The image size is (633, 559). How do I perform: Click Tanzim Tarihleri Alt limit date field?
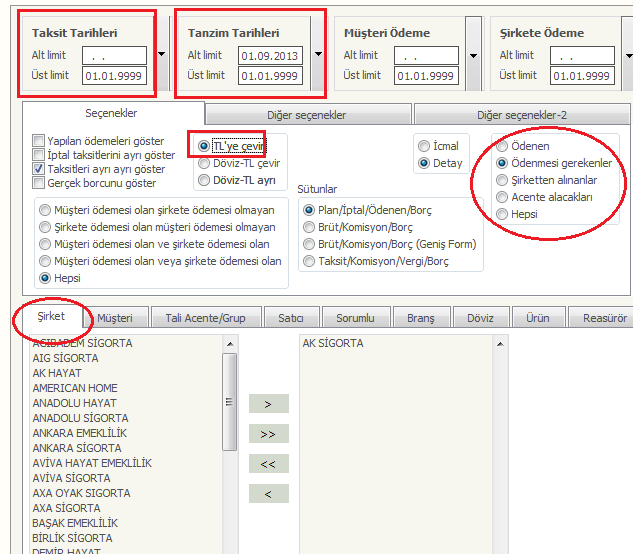(x=270, y=56)
